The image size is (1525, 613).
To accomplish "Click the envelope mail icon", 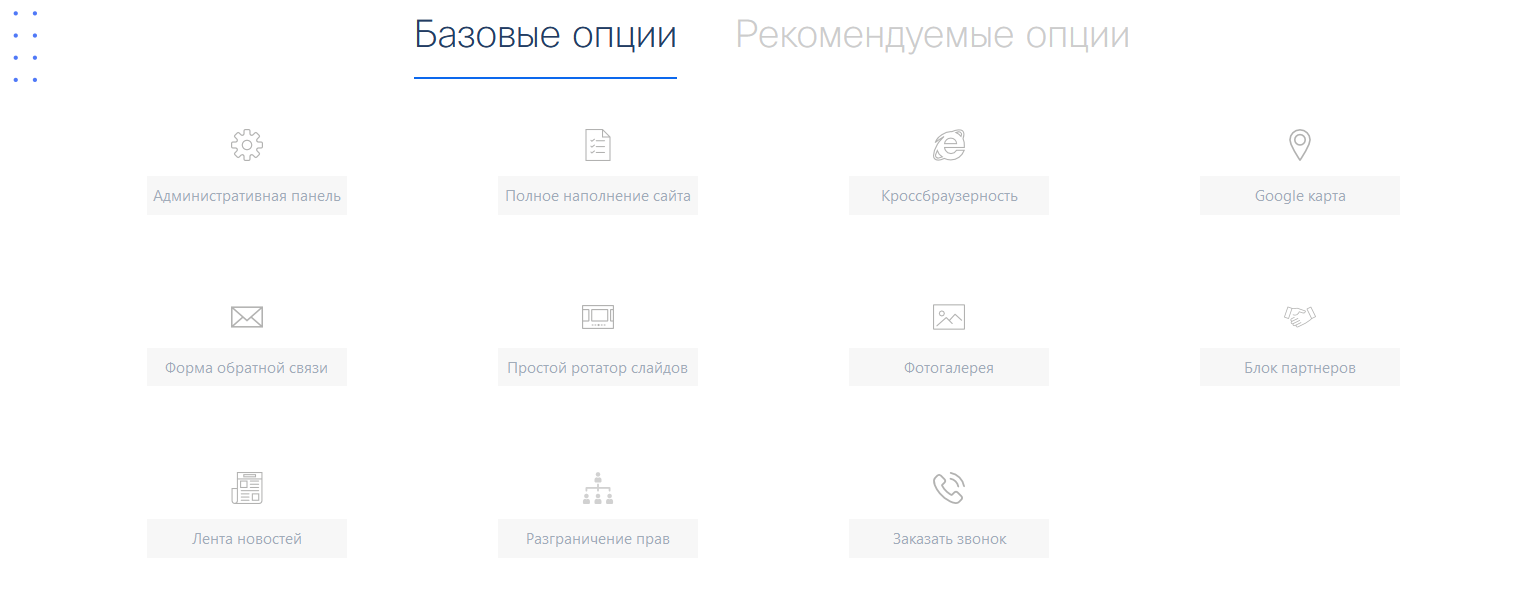I will coord(246,317).
